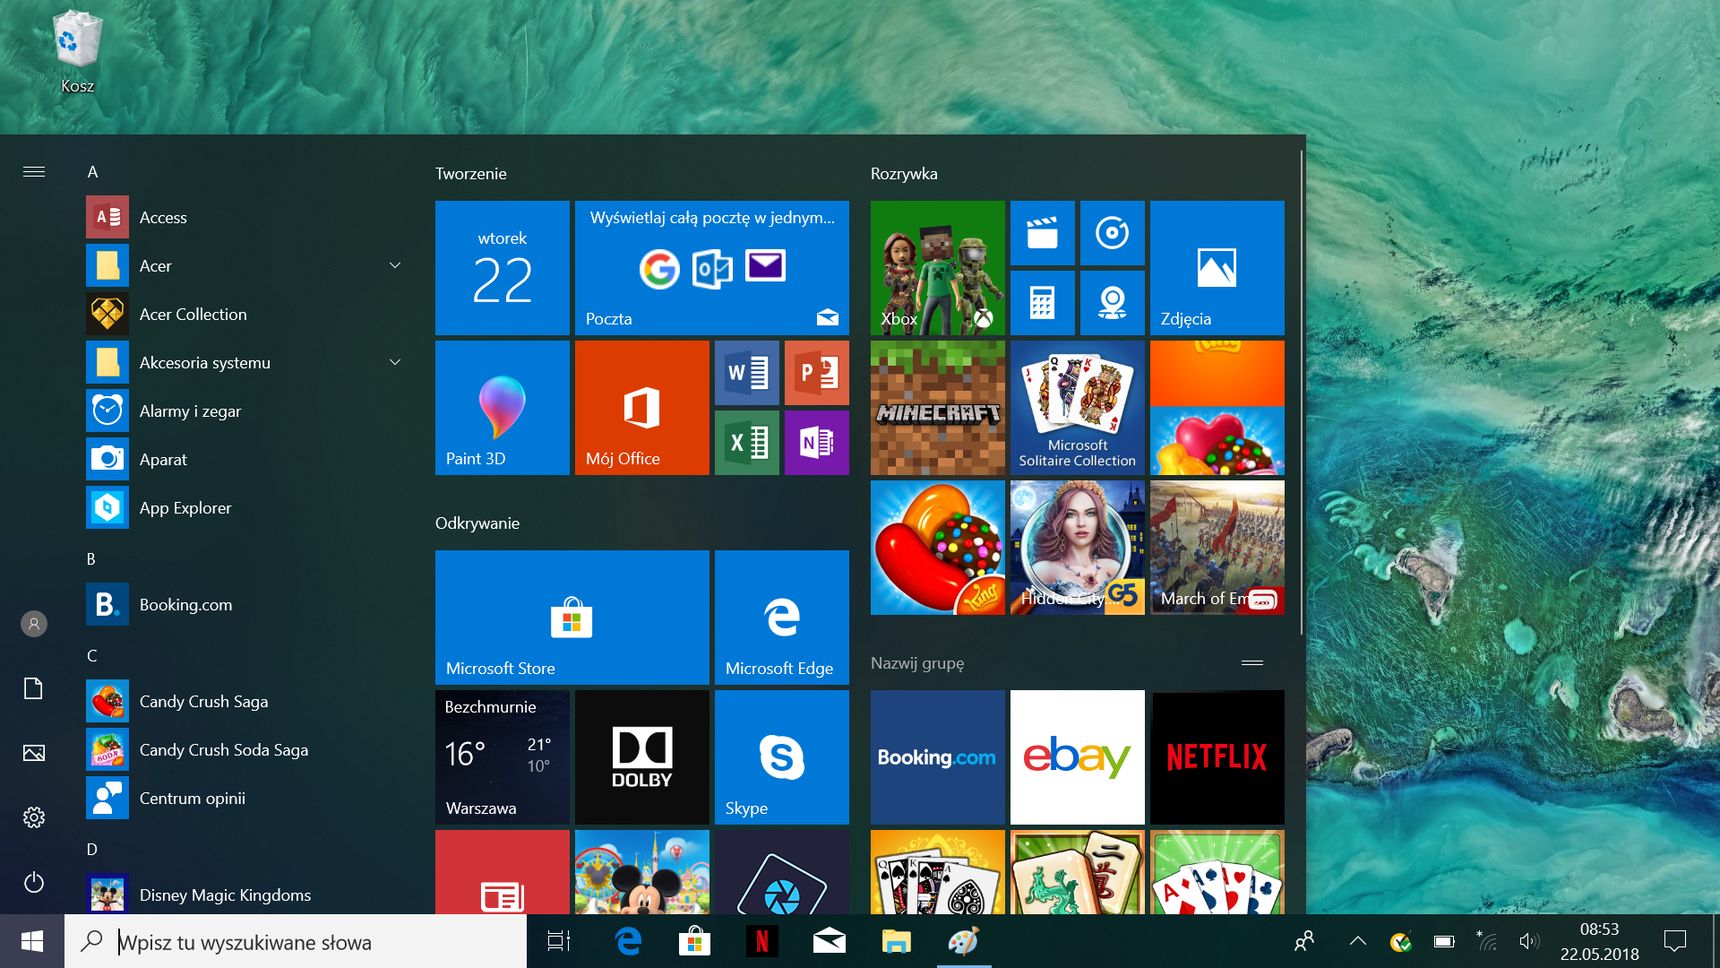Open Xbox tile
Viewport: 1720px width, 968px height.
point(938,268)
